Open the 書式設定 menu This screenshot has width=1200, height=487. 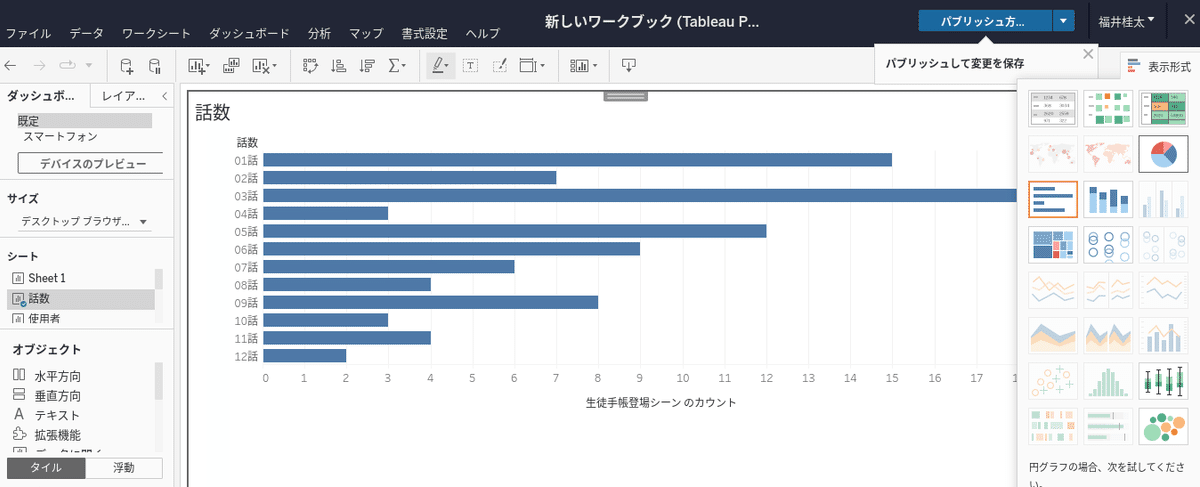coord(425,33)
